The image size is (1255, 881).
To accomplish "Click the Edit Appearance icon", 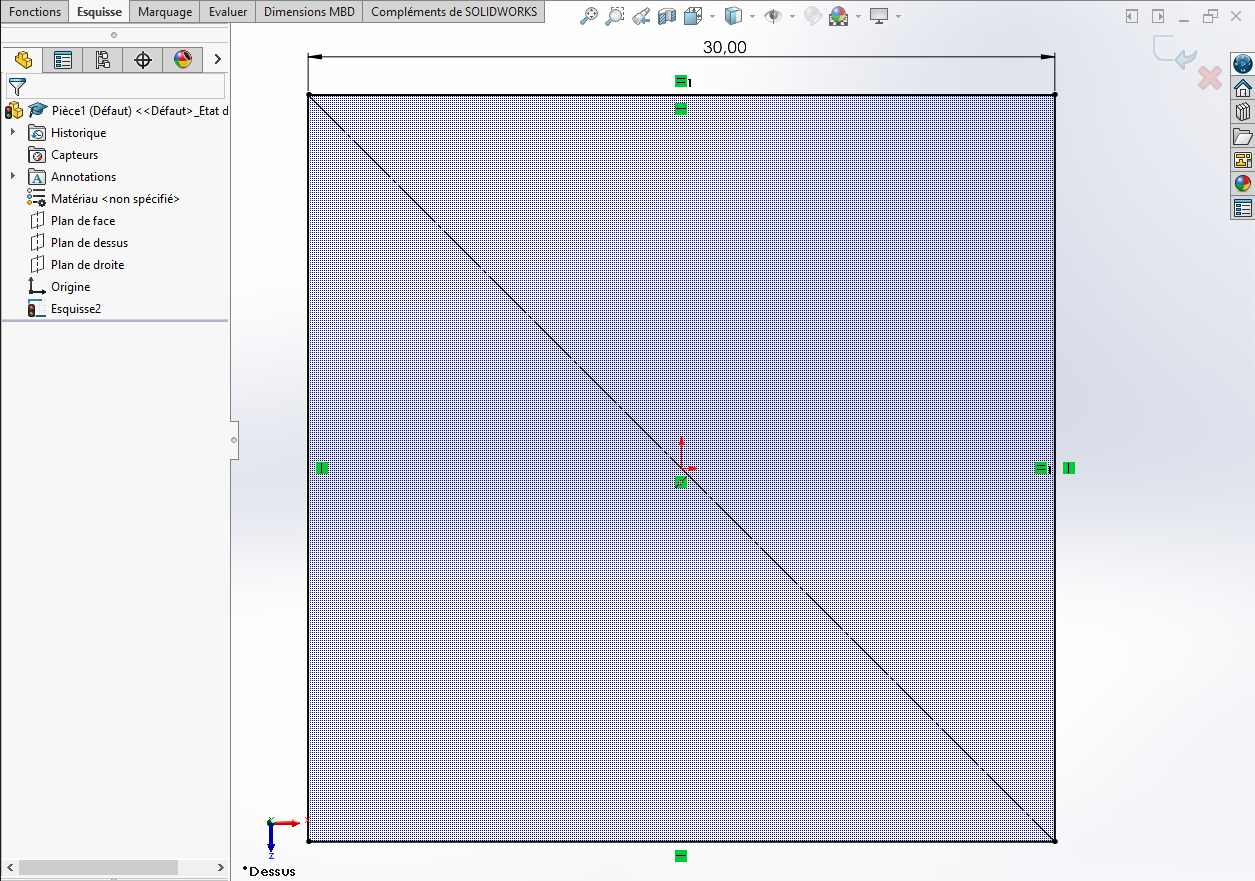I will point(812,16).
